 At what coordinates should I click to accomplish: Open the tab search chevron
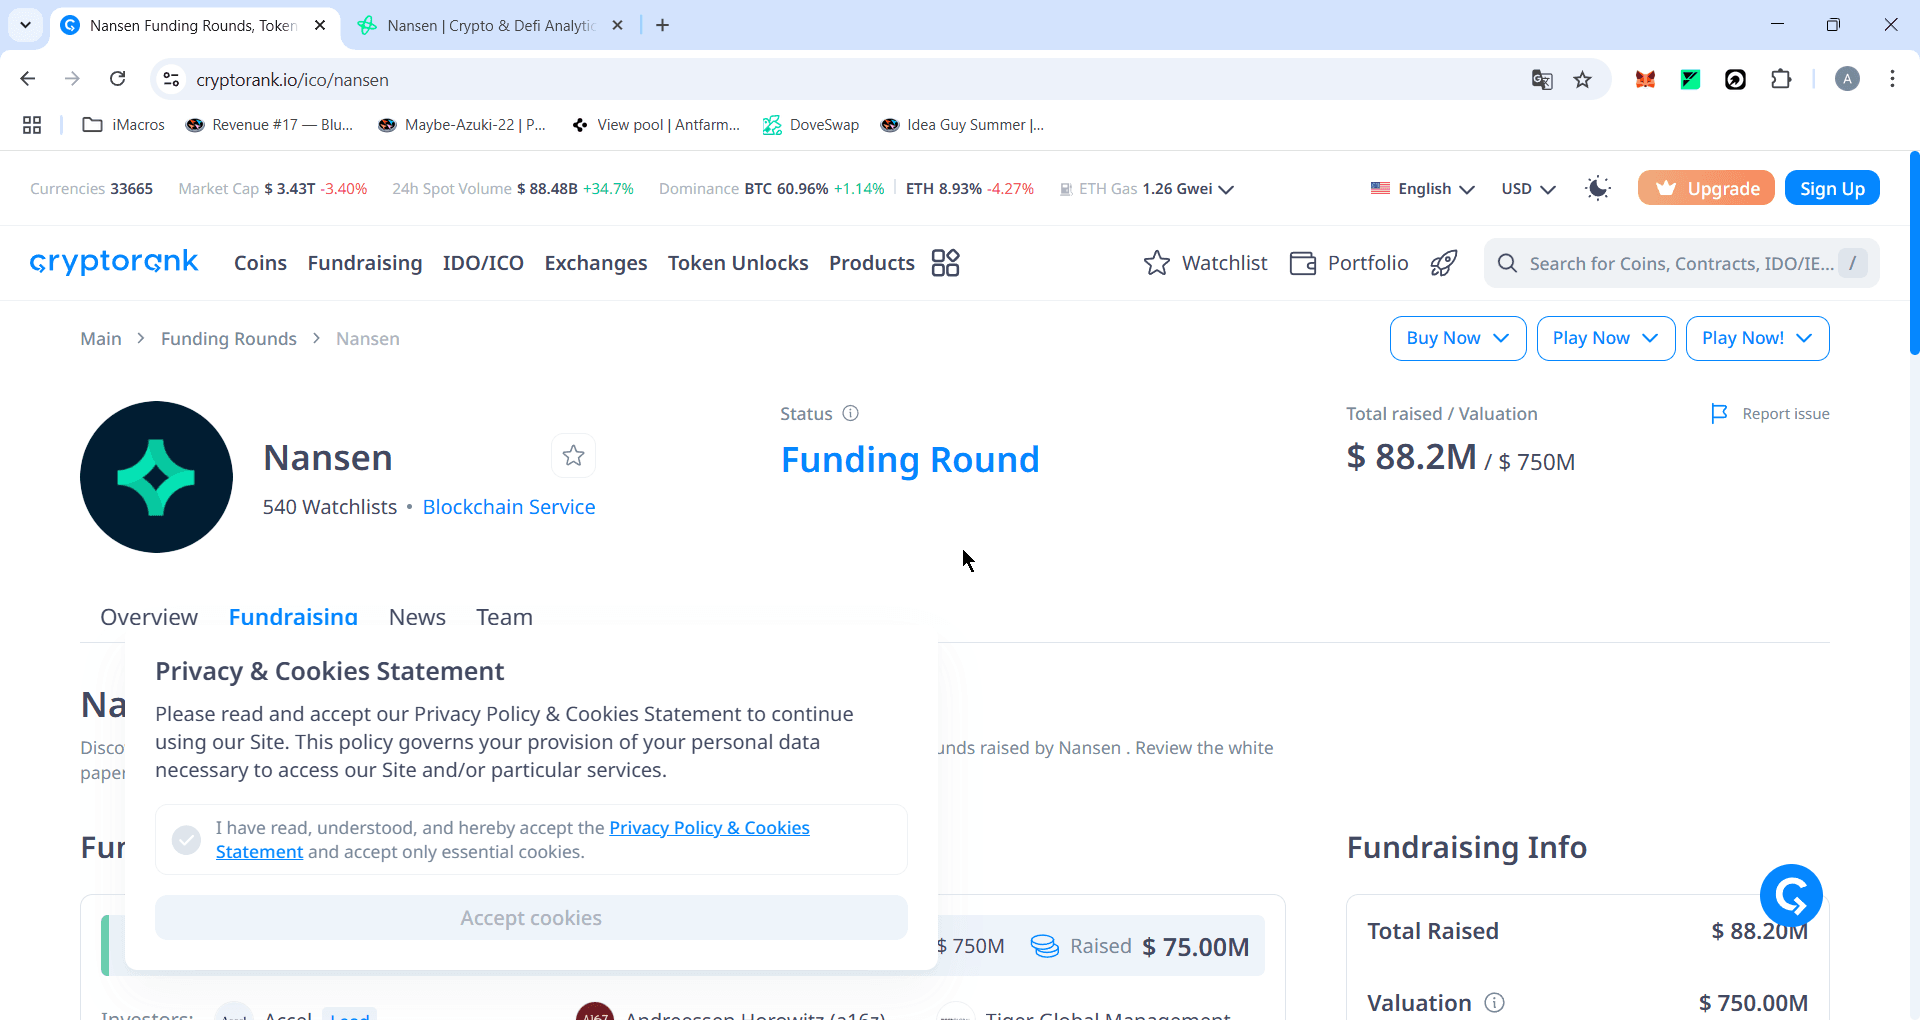(25, 25)
